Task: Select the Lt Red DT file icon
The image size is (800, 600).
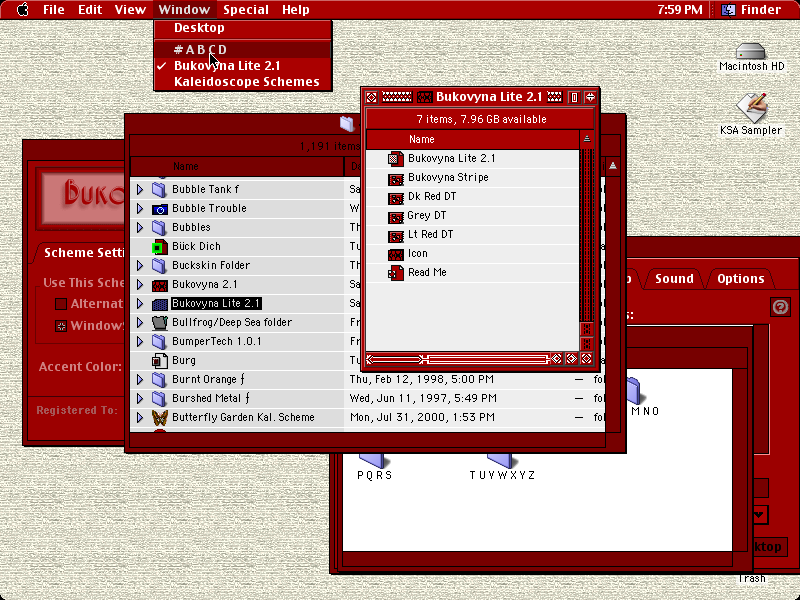Action: tap(396, 235)
